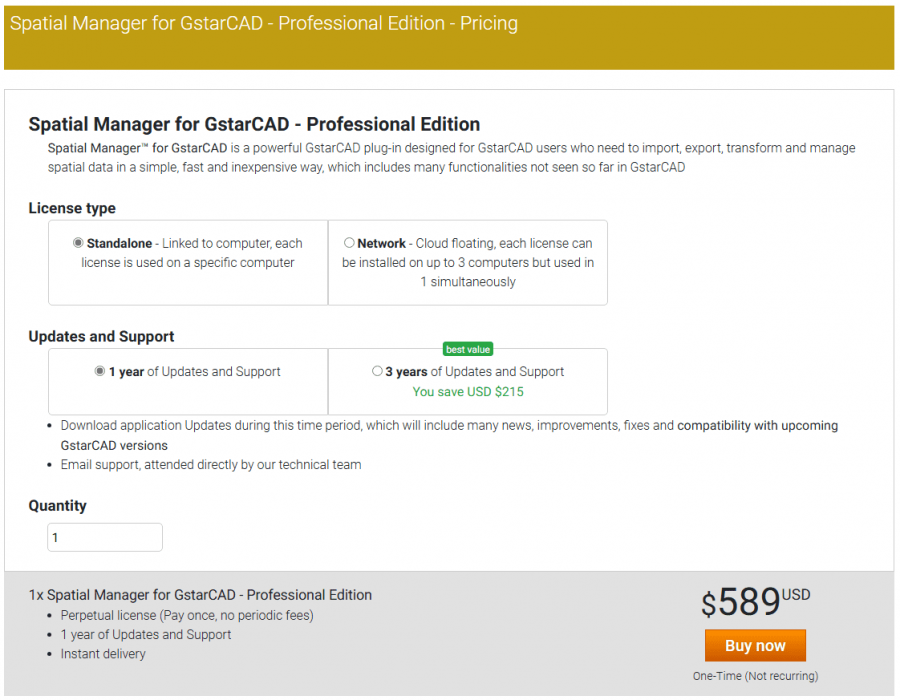The height and width of the screenshot is (700, 900).
Task: Choose 1 year of Updates and Support
Action: 99,371
